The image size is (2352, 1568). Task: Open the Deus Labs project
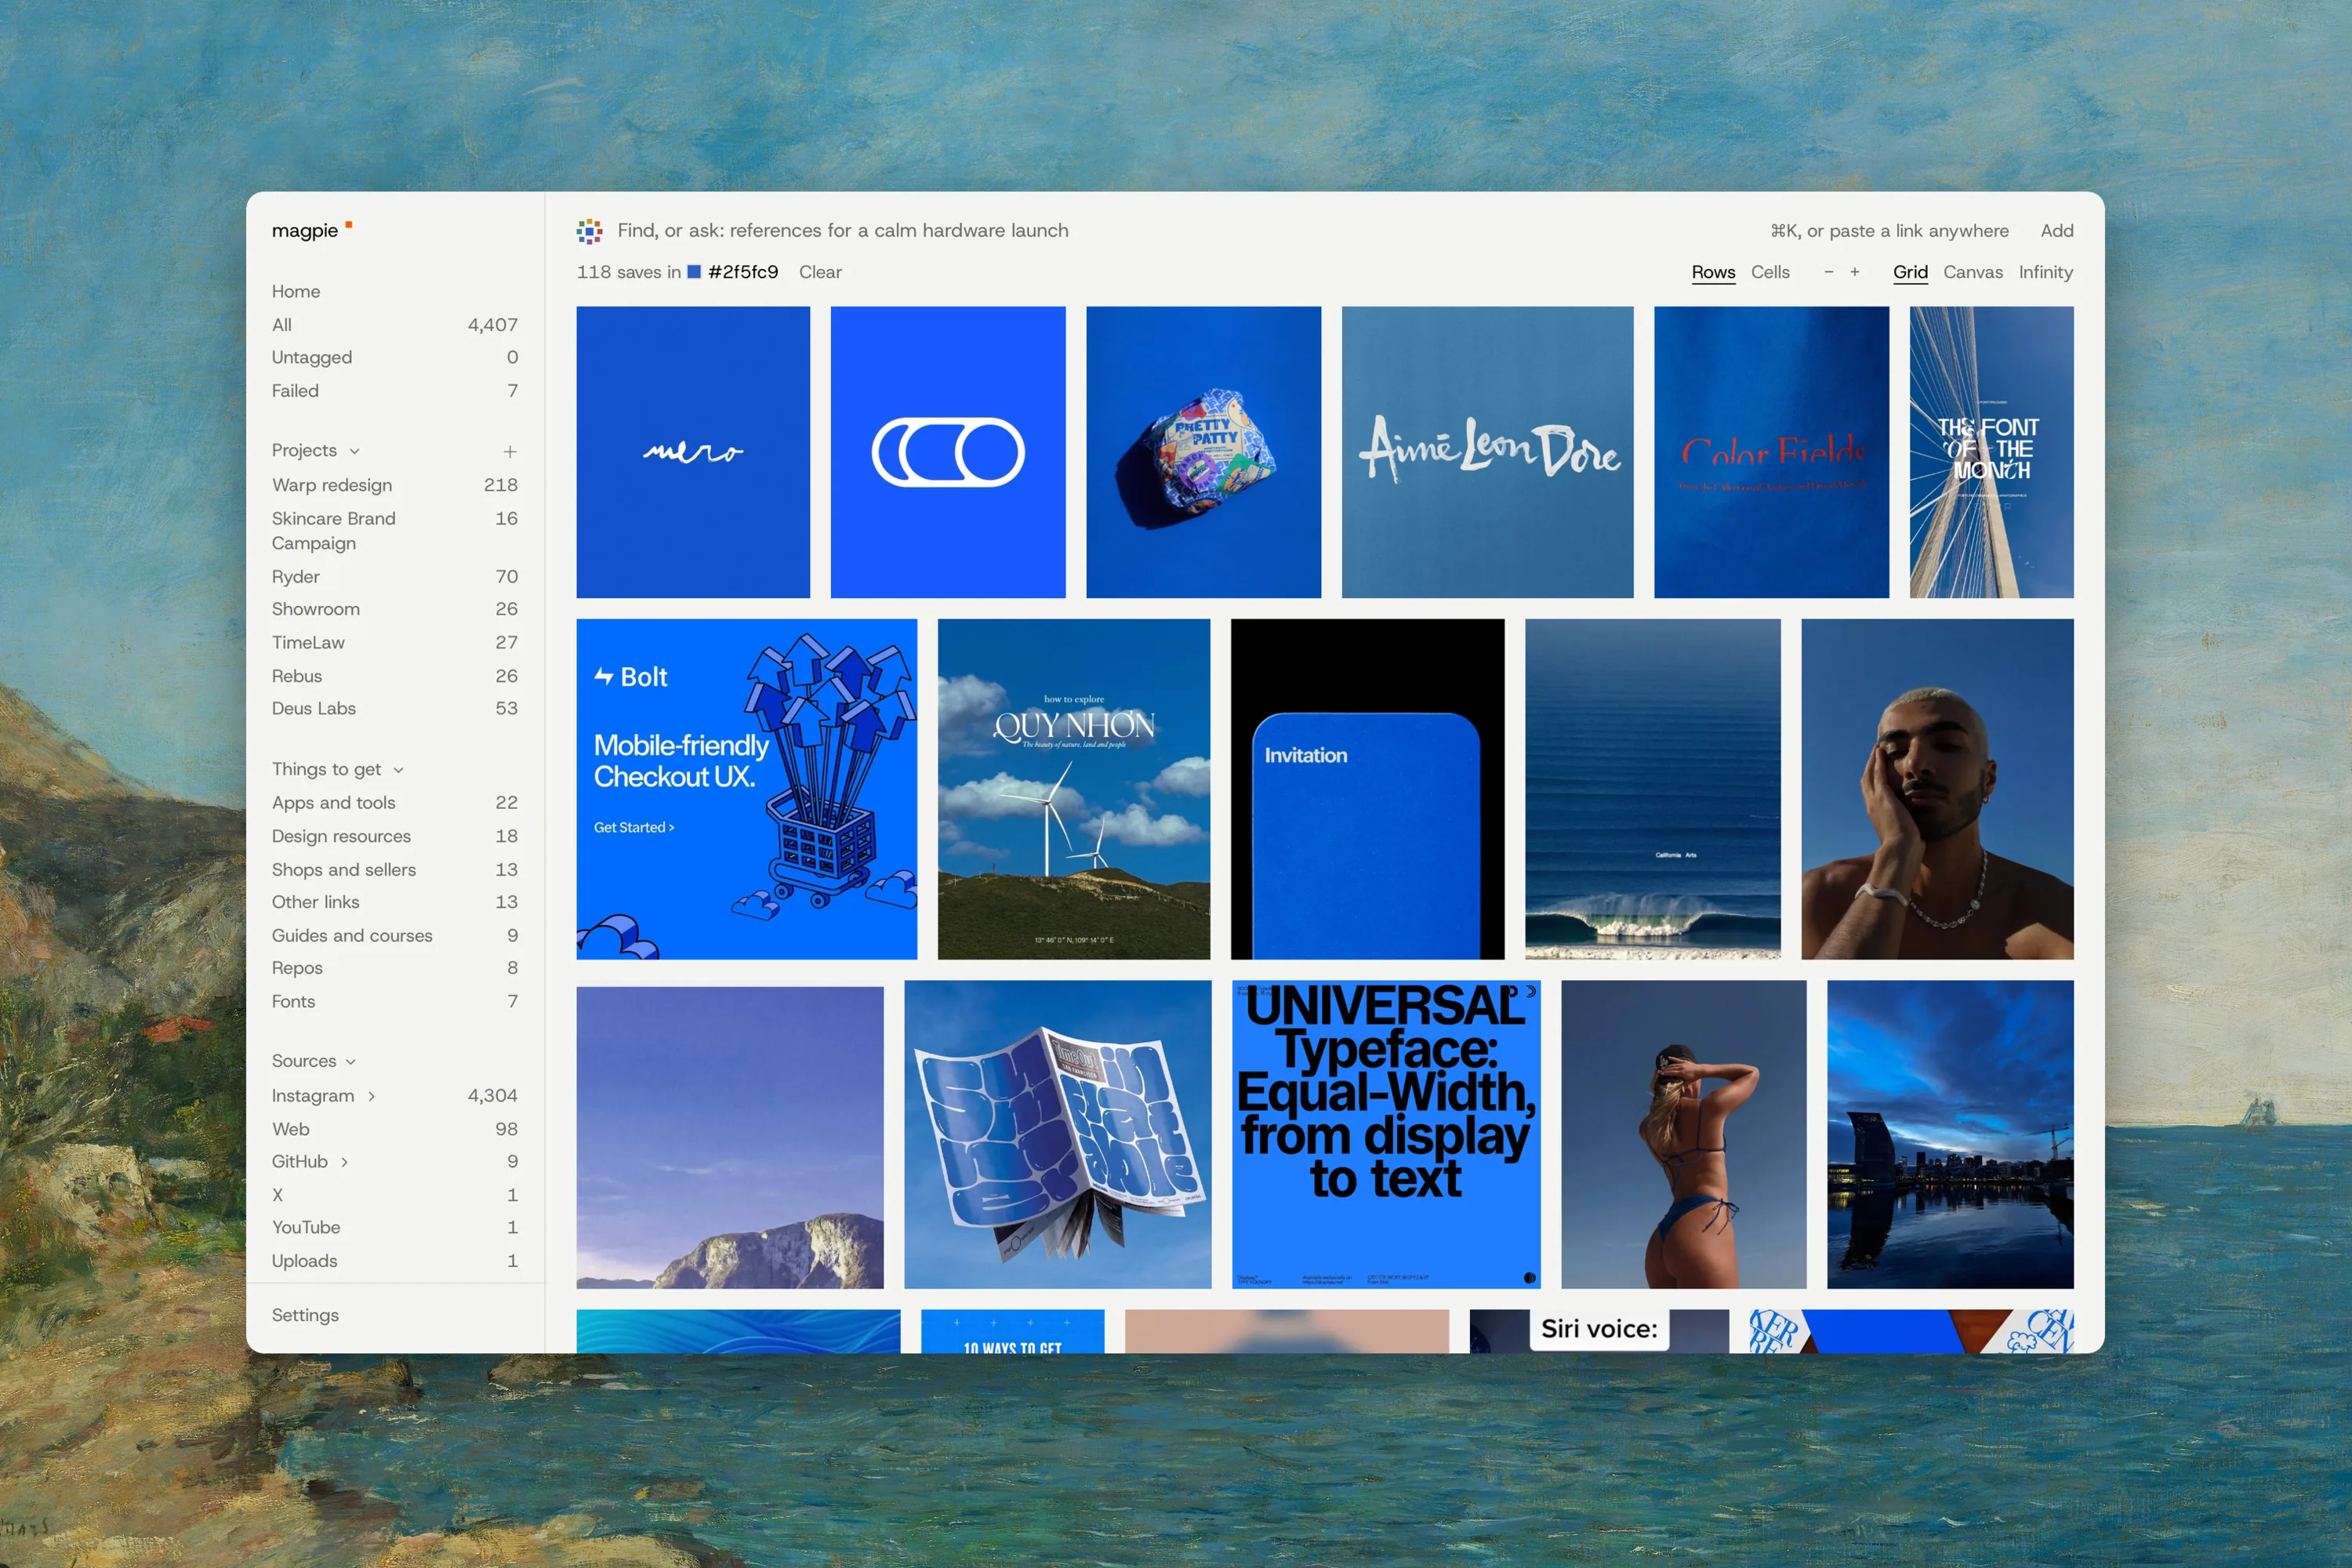pyautogui.click(x=394, y=708)
